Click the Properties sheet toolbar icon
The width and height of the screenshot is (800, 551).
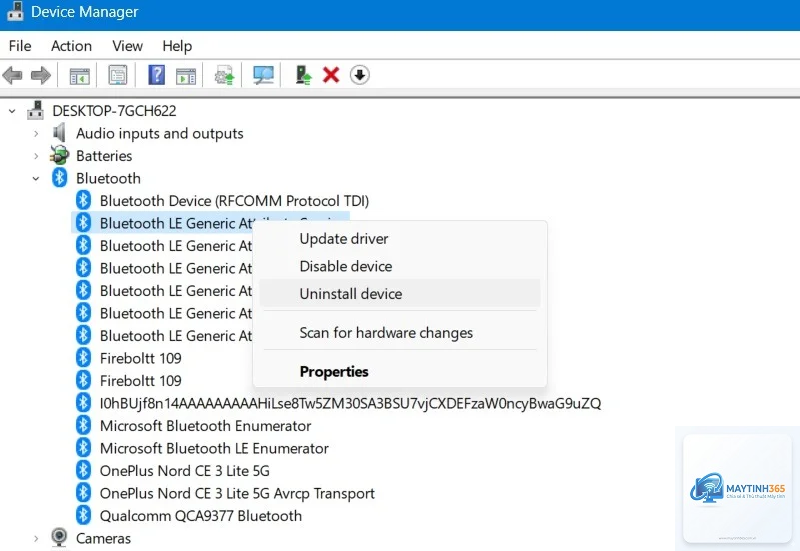point(118,76)
